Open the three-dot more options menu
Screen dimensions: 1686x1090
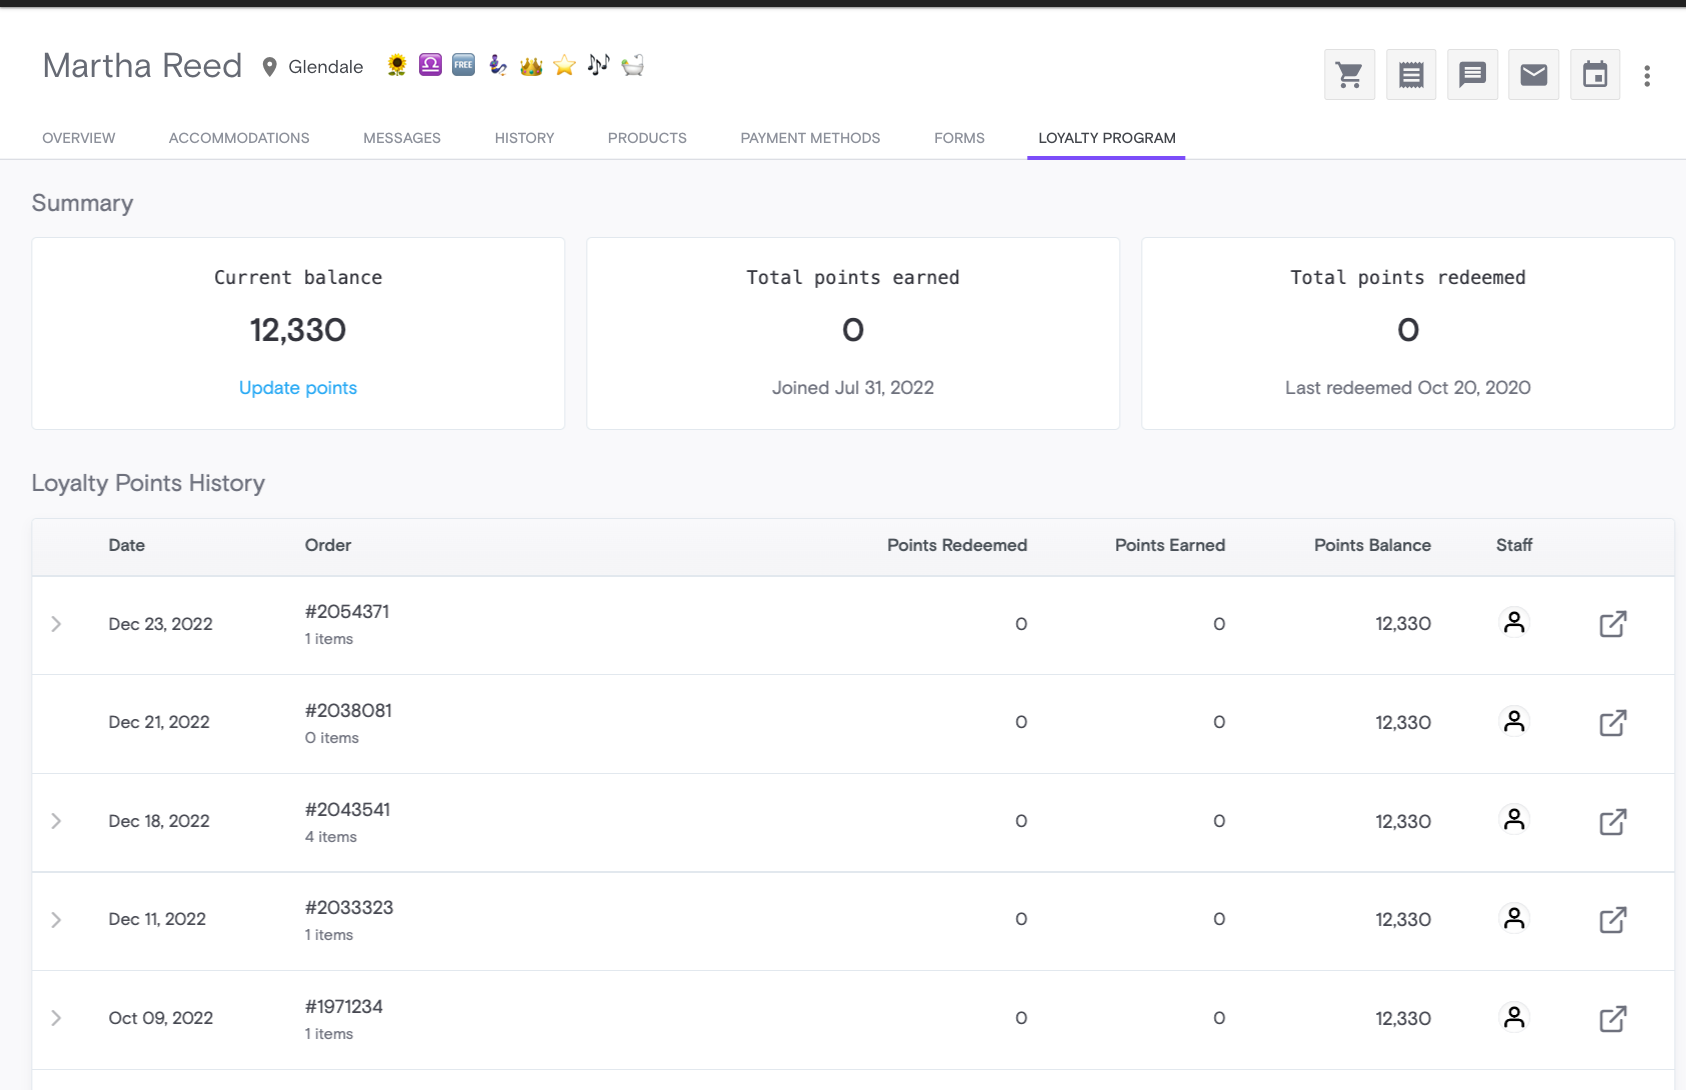[1647, 76]
